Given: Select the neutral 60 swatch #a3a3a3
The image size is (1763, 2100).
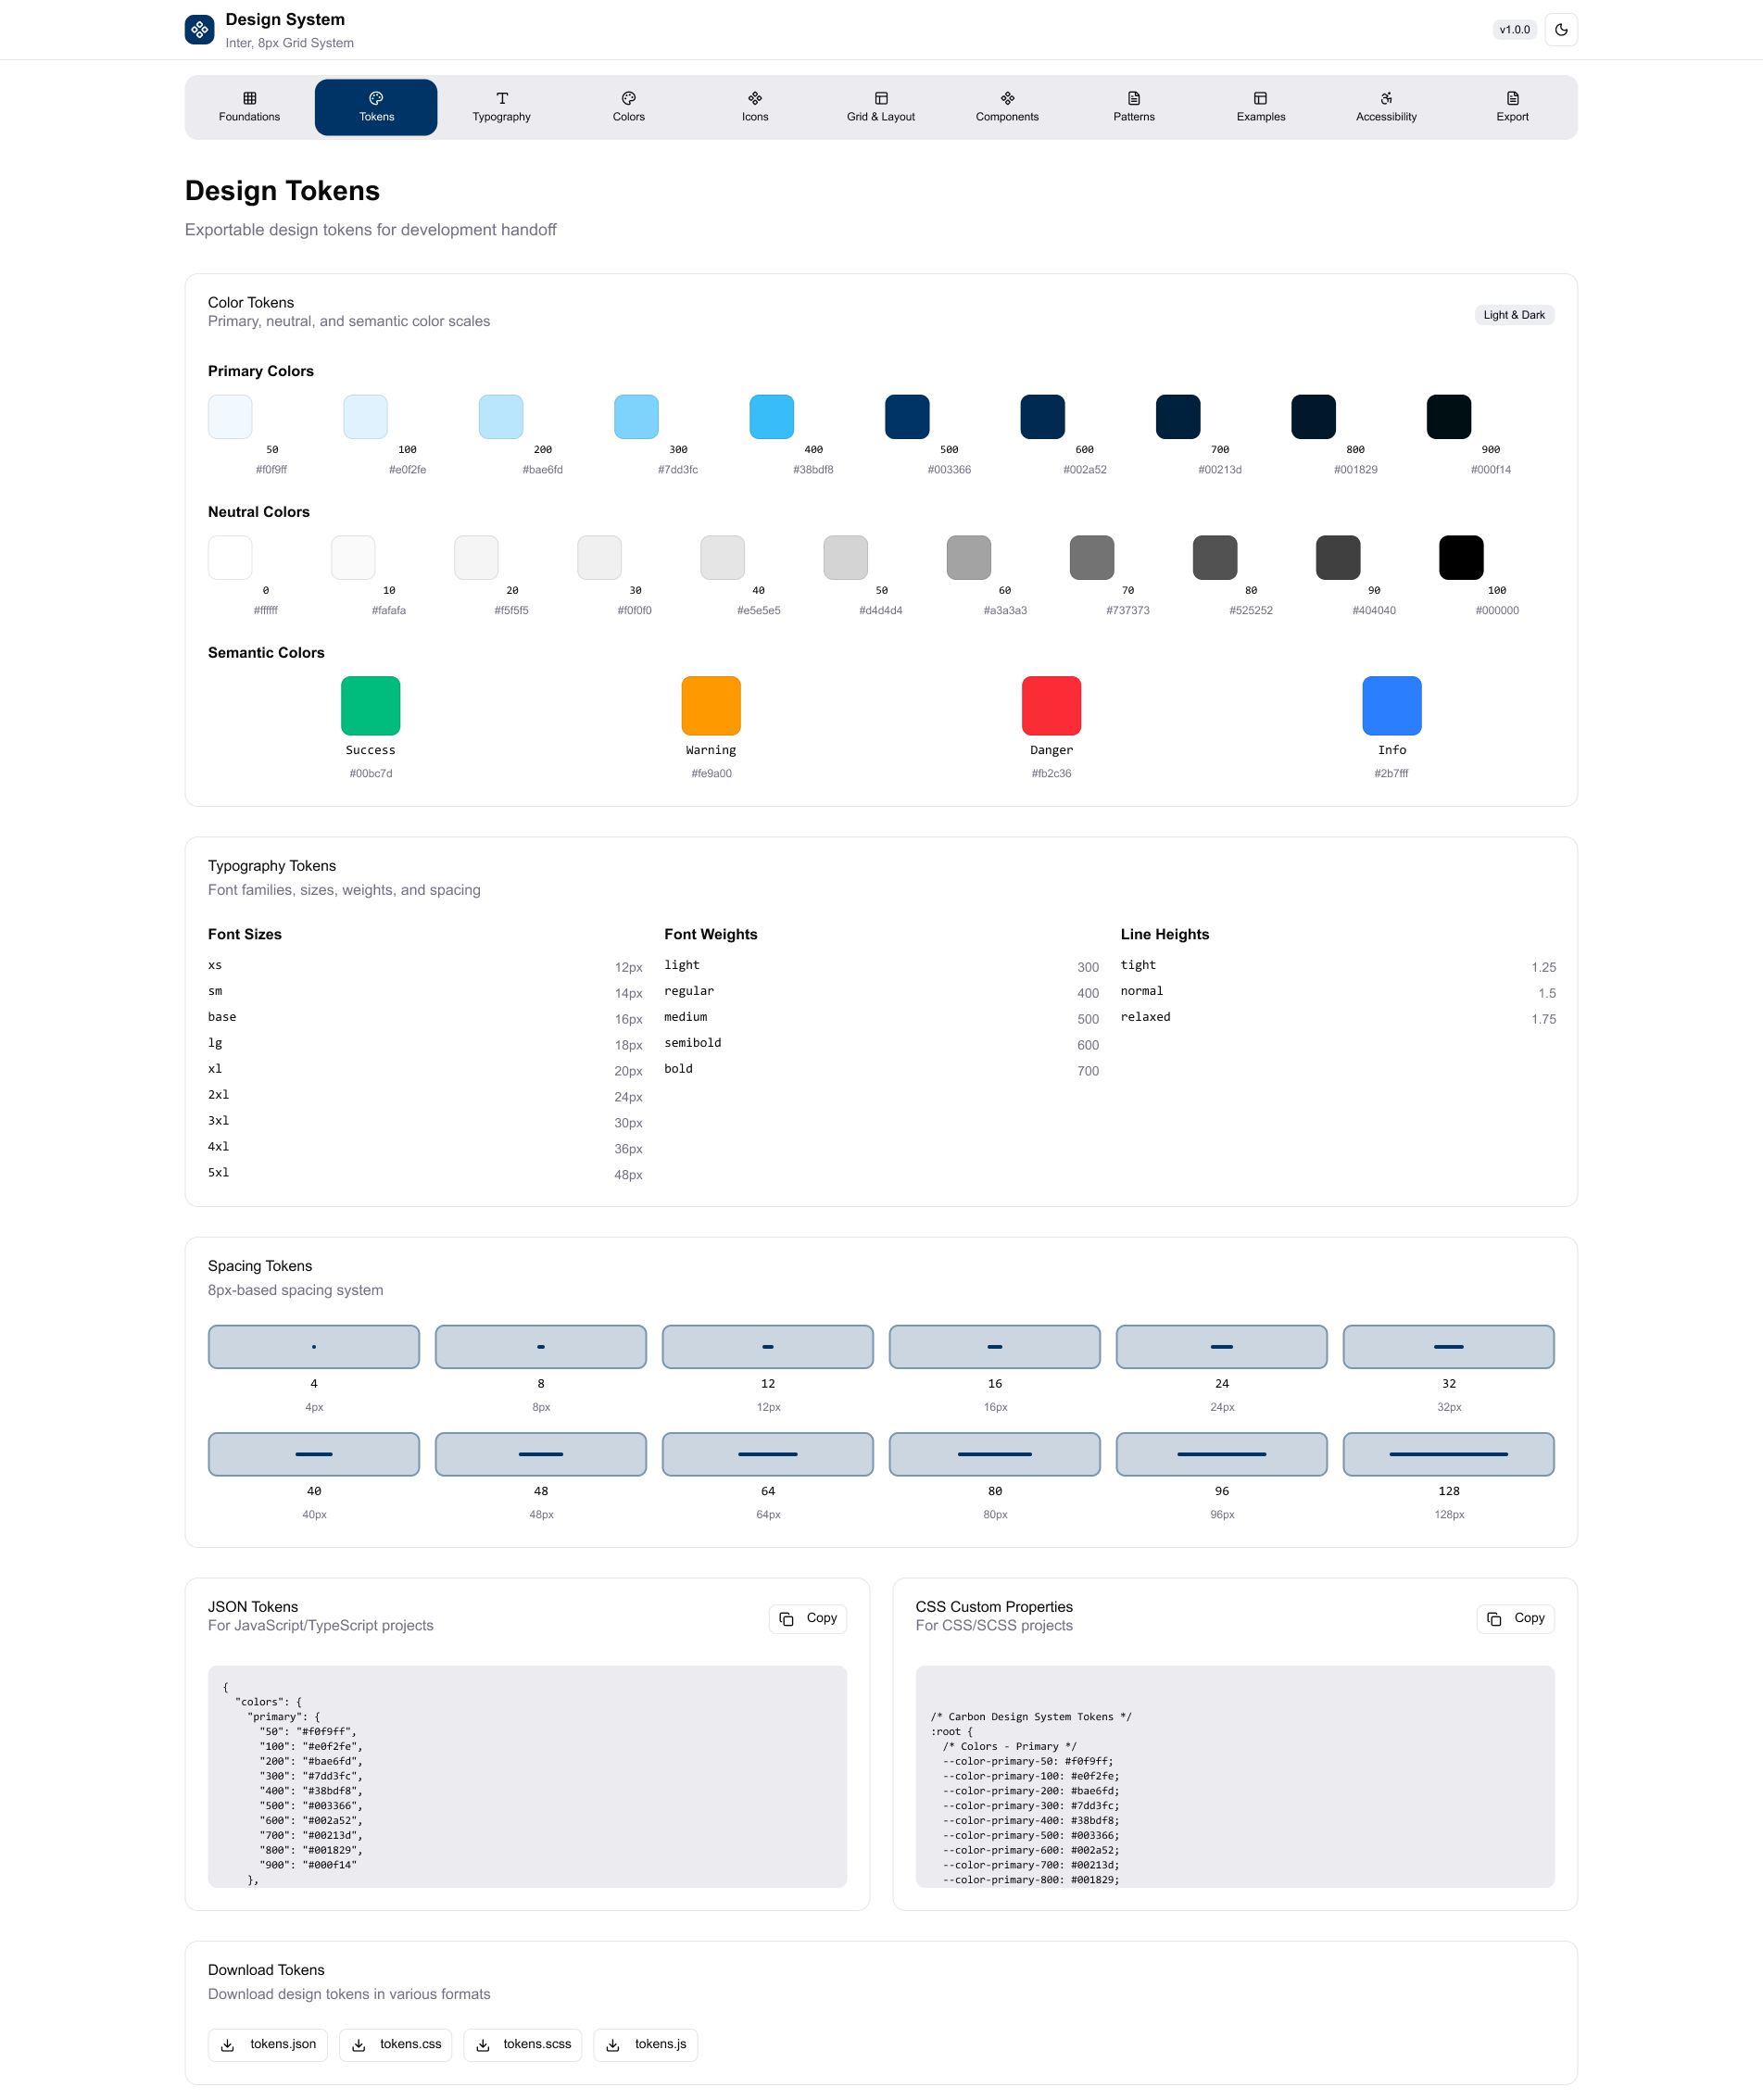Looking at the screenshot, I should (969, 558).
